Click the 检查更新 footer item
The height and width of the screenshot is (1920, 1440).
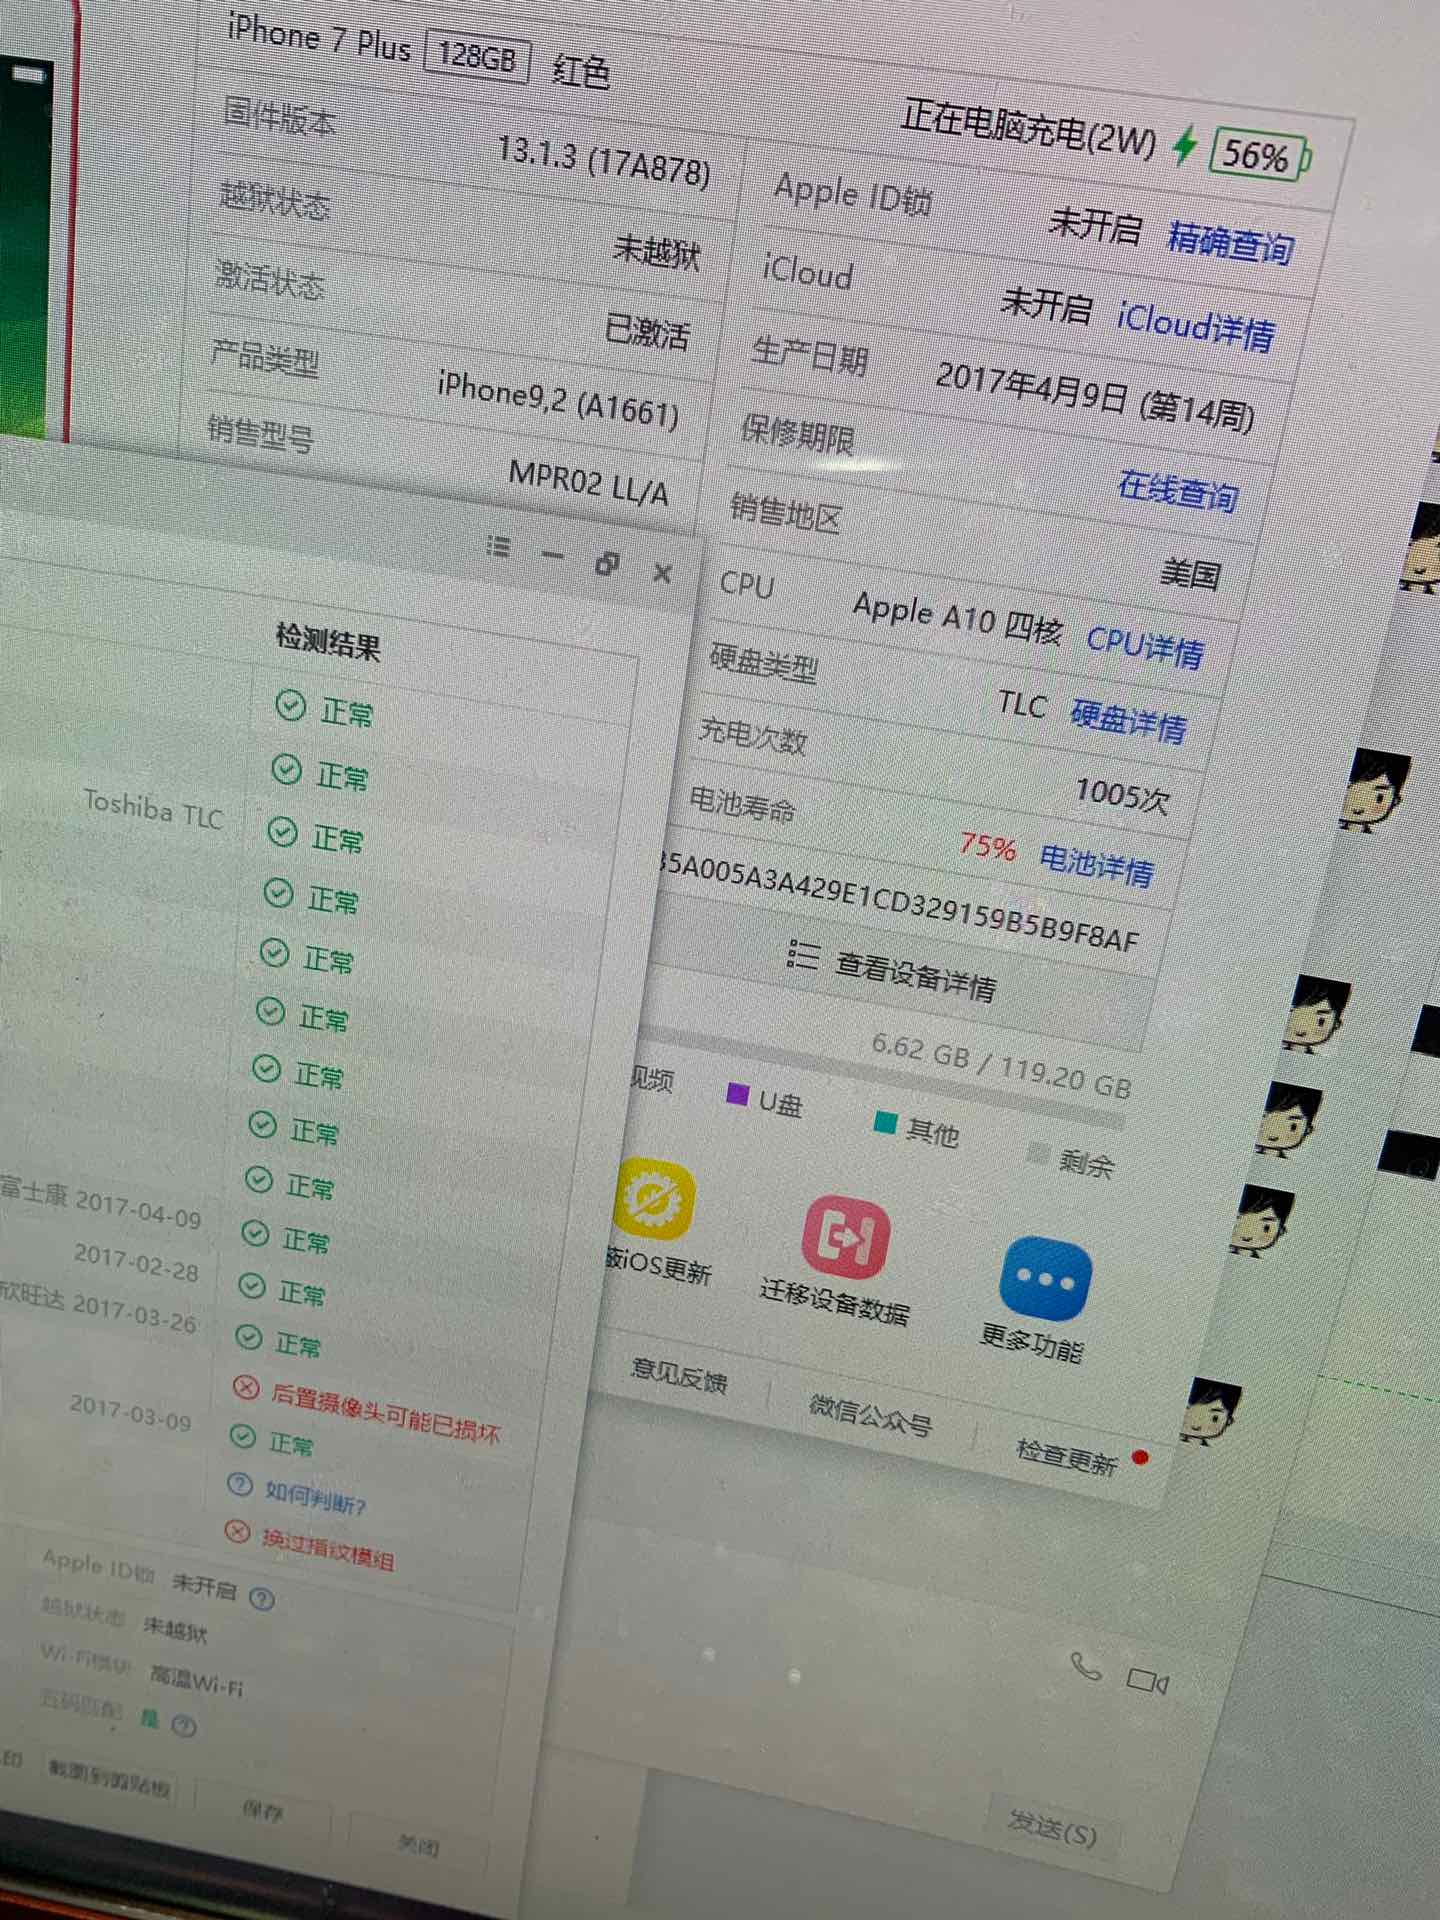[x=1066, y=1457]
